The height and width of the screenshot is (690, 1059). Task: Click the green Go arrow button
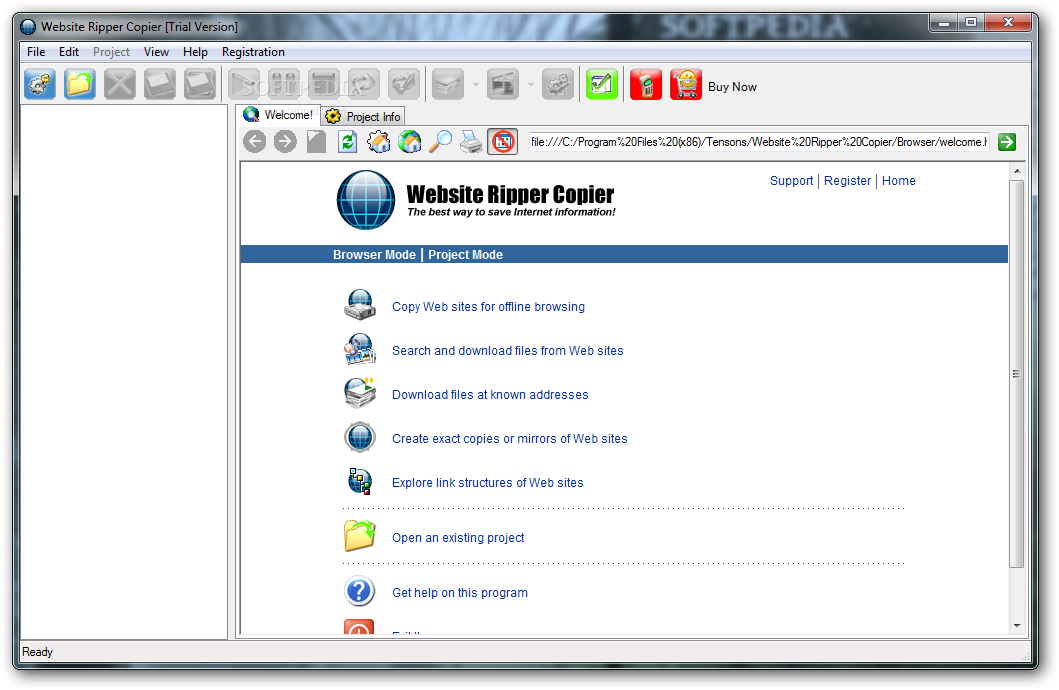click(1007, 142)
